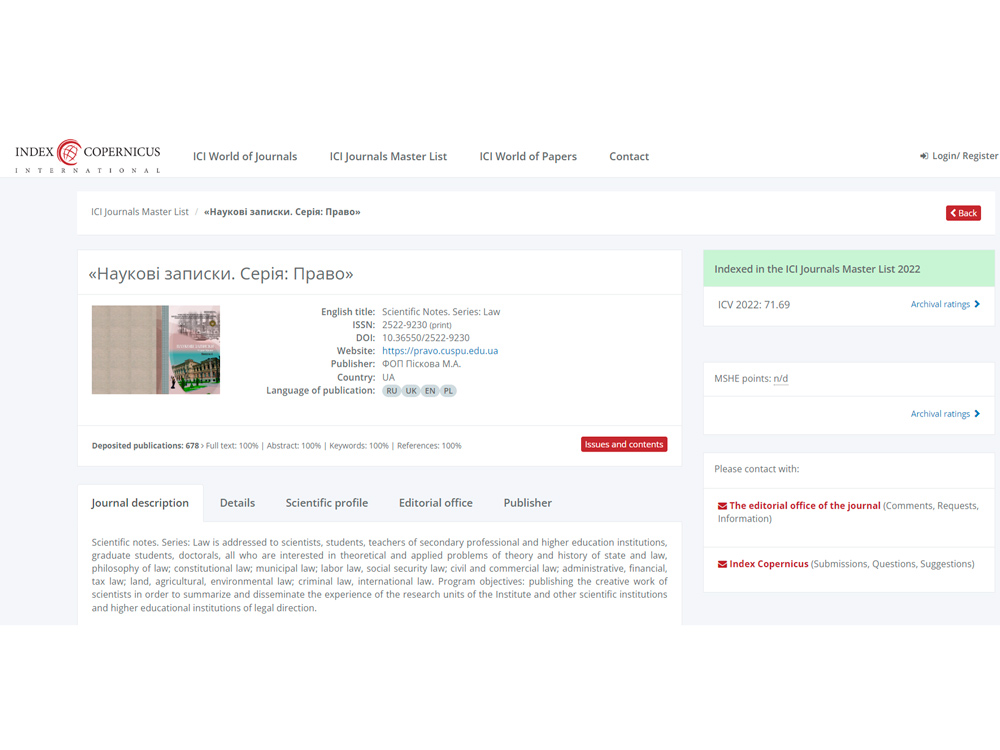The height and width of the screenshot is (750, 1000).
Task: Open the Contact page
Action: pos(629,156)
